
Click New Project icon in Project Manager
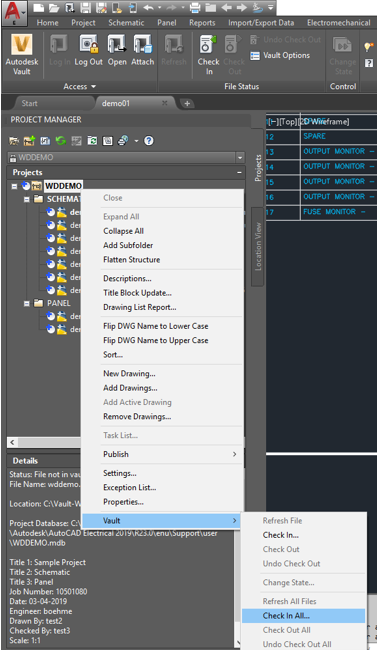click(x=29, y=141)
